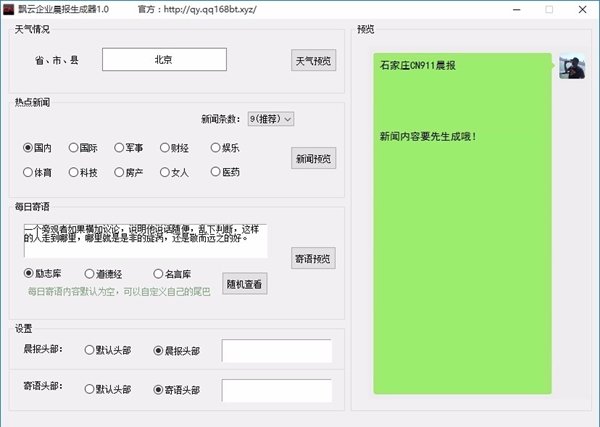The image size is (600, 427).
Task: Close the 飘云企业晨报生成器 window
Action: coord(582,10)
